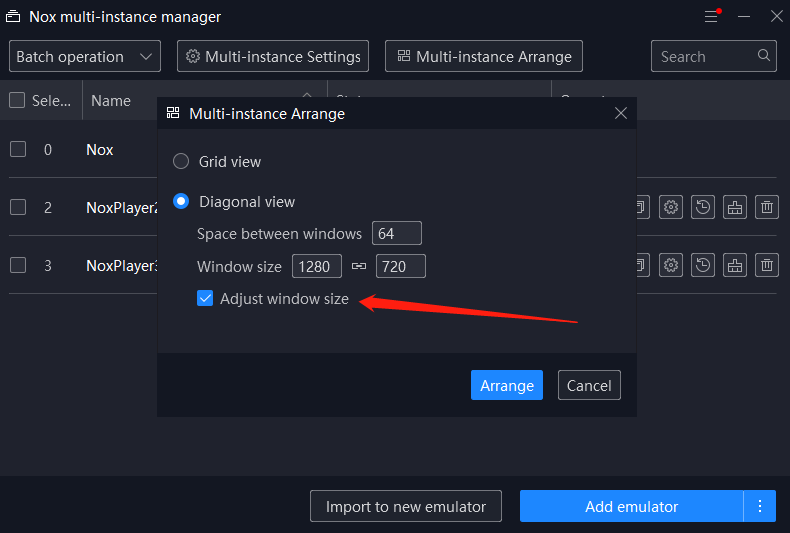Open settings gear for NoxPlayer3 row

click(x=671, y=265)
